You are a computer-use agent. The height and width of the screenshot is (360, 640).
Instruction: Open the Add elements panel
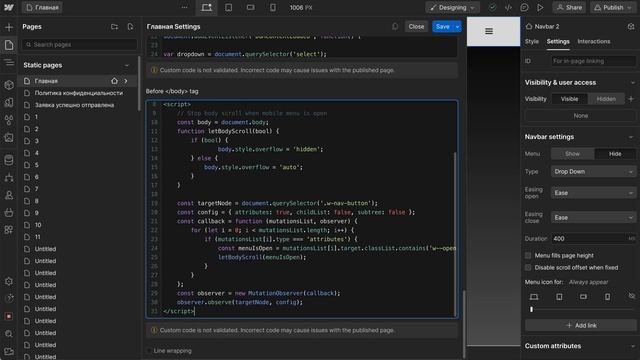9,27
